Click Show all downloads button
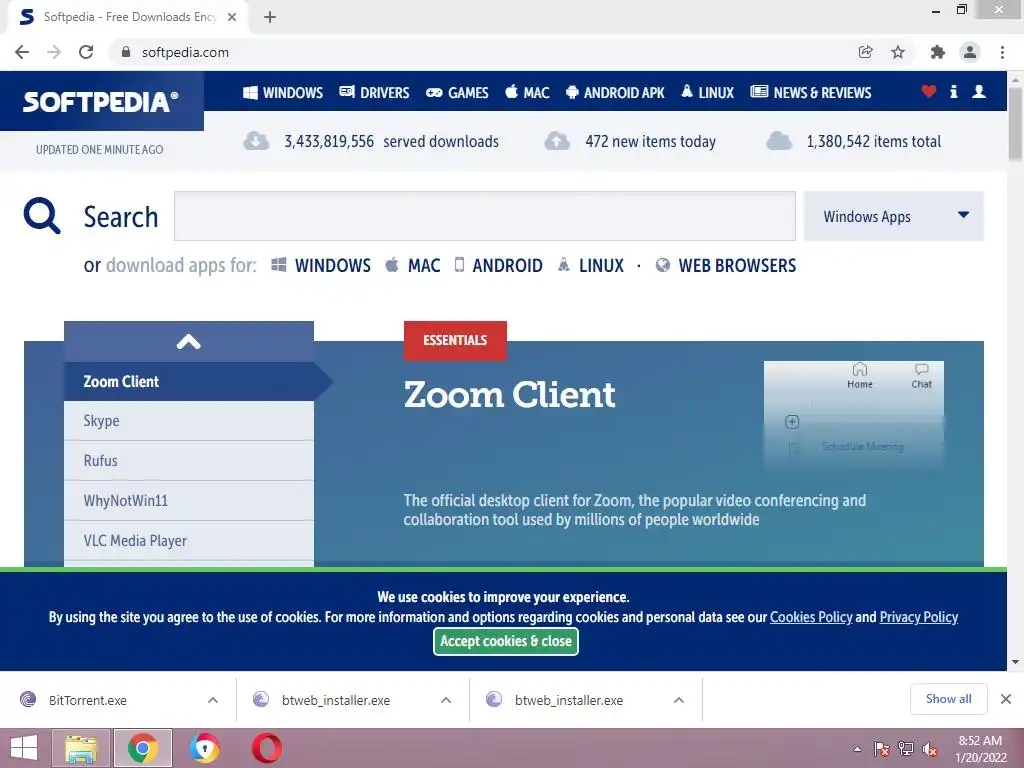1024x768 pixels. pos(948,699)
